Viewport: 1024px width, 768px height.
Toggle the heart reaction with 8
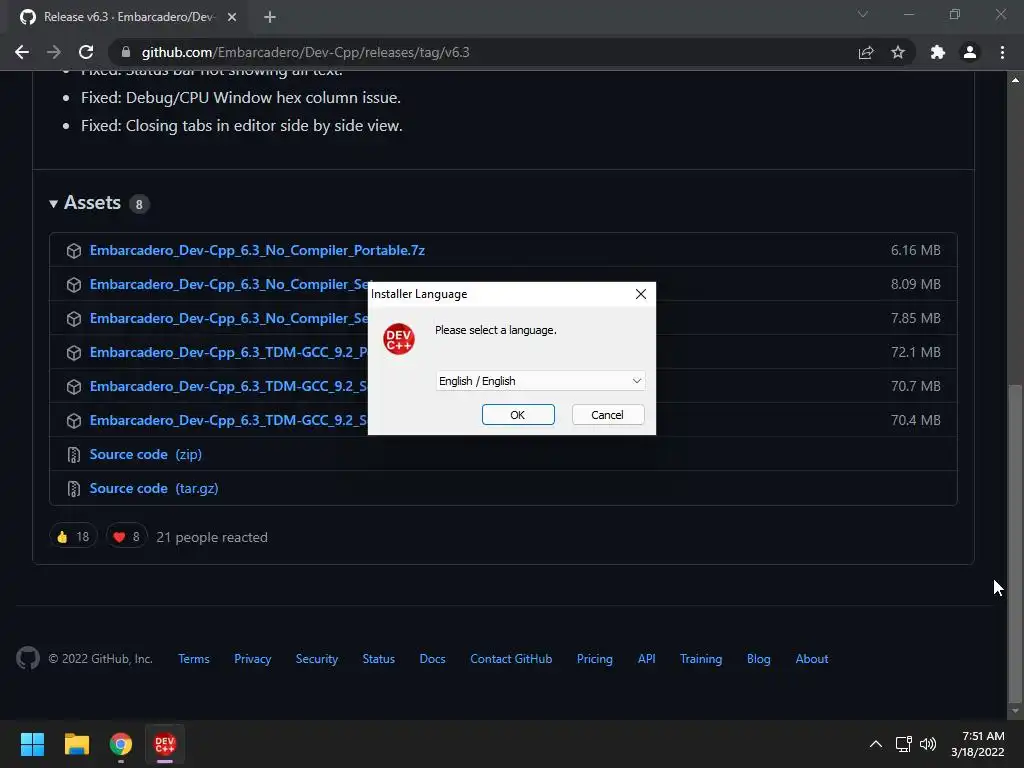[127, 536]
